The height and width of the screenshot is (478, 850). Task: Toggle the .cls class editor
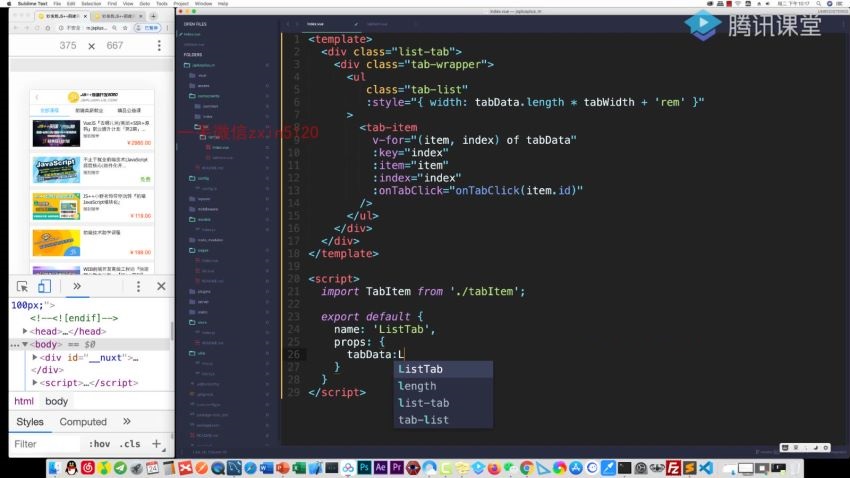click(130, 444)
